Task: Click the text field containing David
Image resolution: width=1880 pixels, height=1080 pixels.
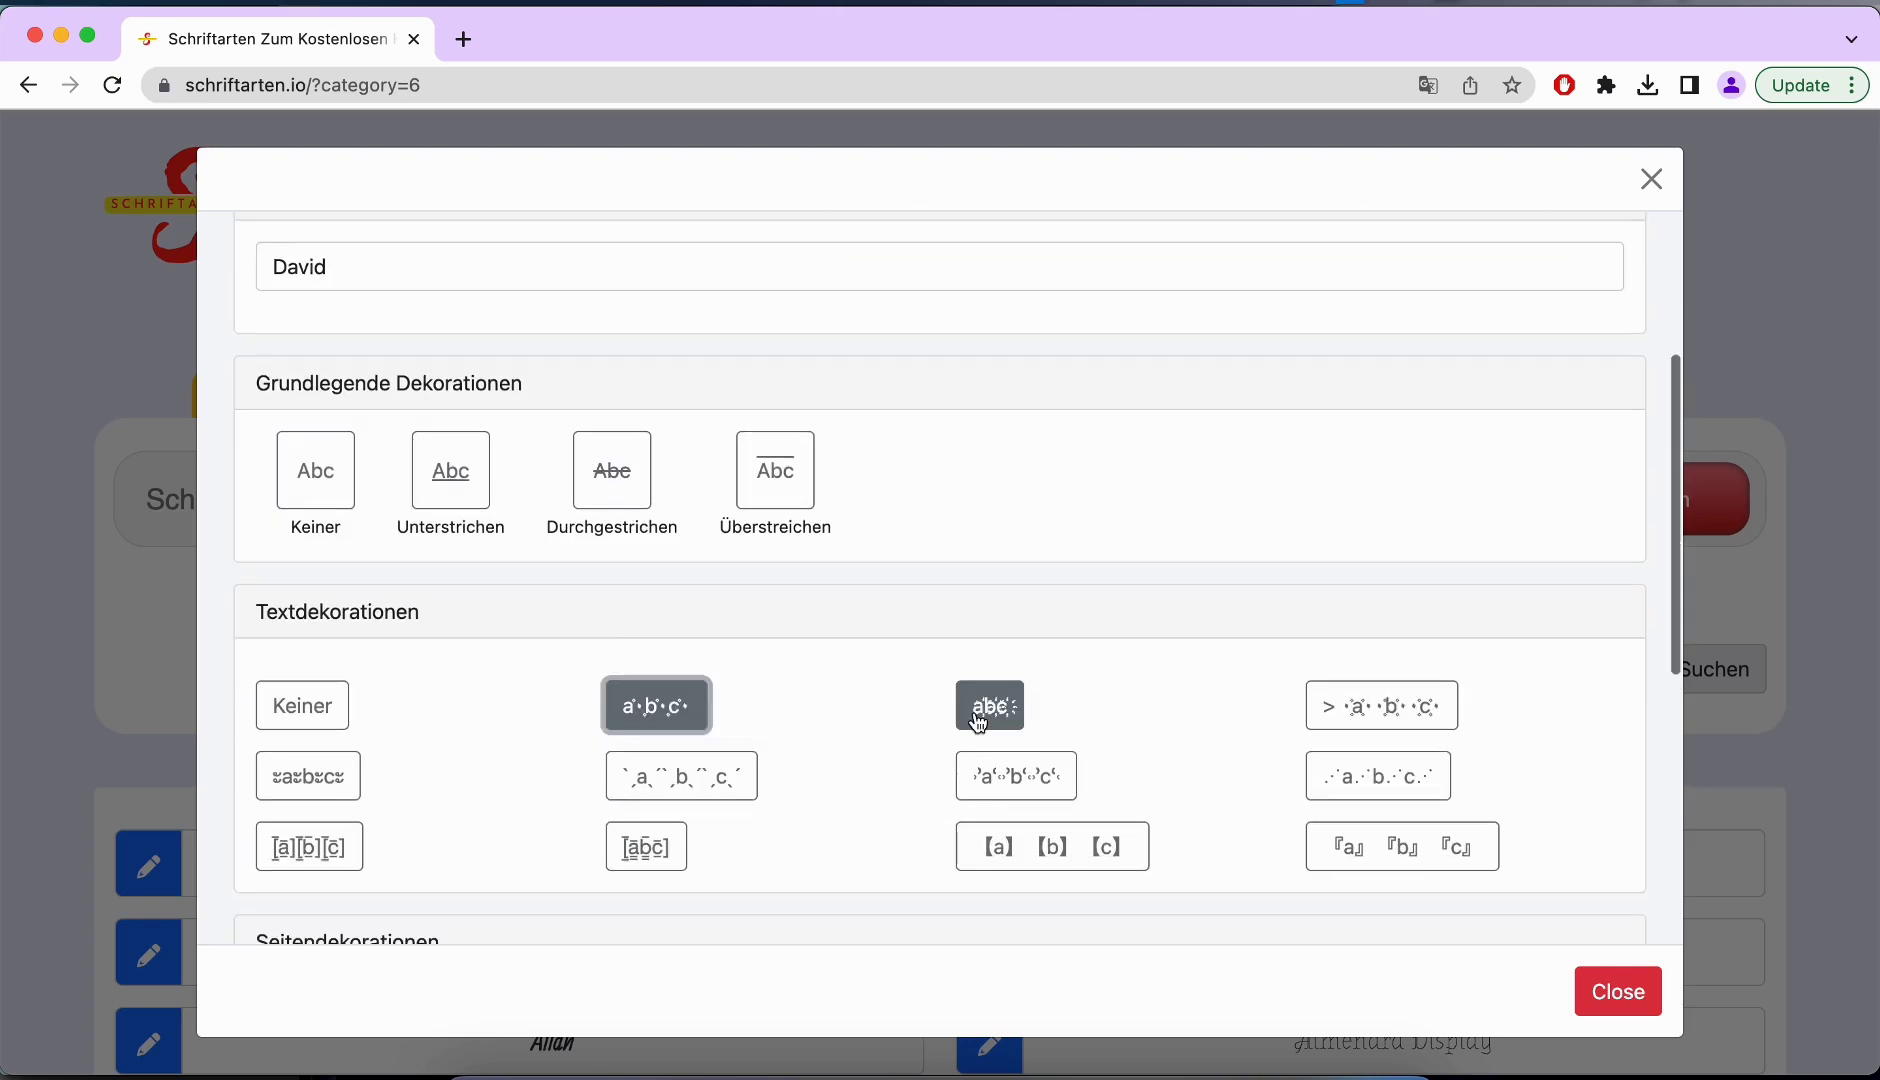Action: (x=939, y=267)
